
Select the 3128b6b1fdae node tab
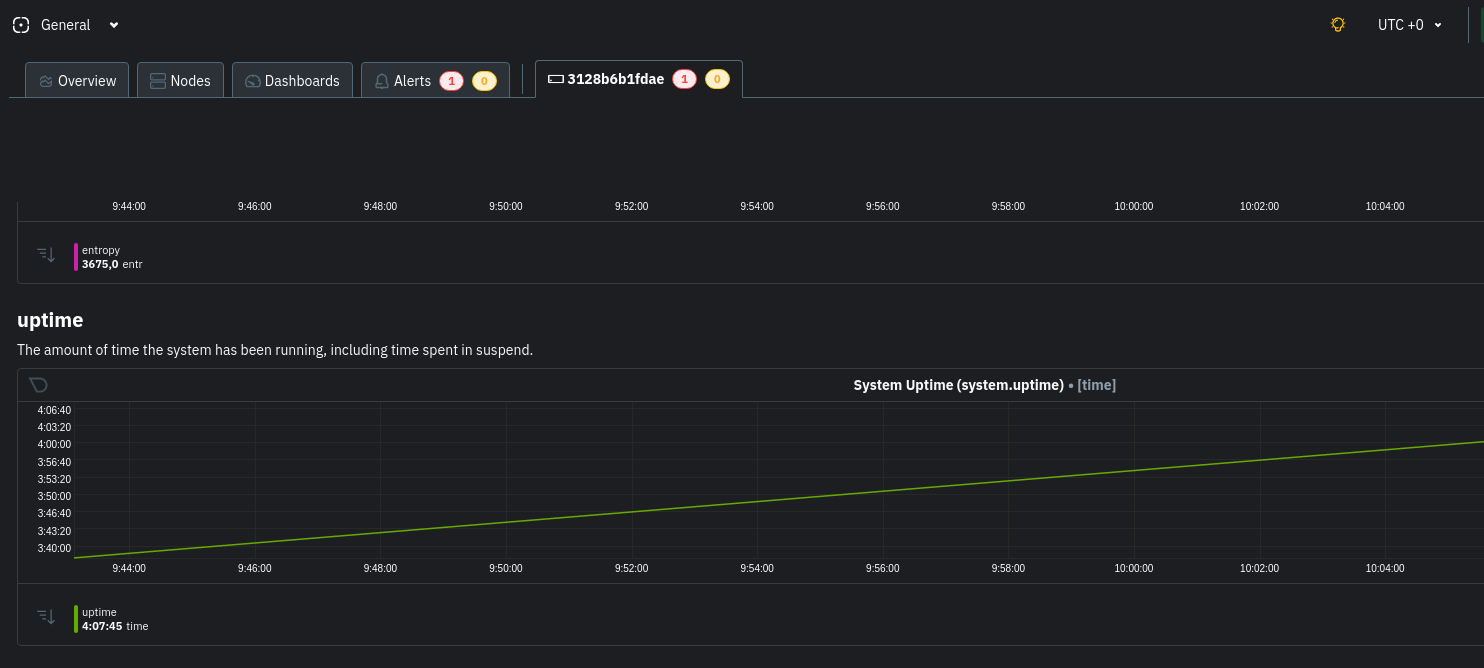tap(639, 79)
